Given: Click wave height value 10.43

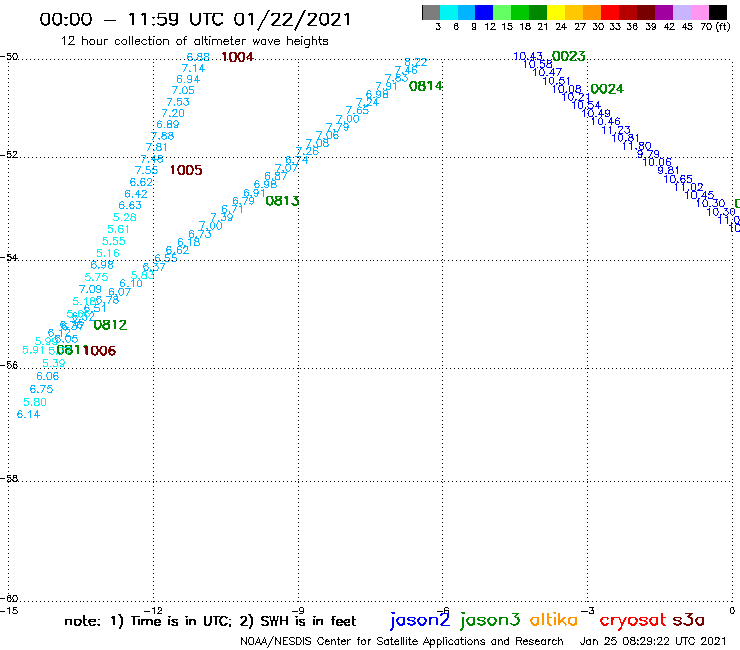Looking at the screenshot, I should [528, 56].
